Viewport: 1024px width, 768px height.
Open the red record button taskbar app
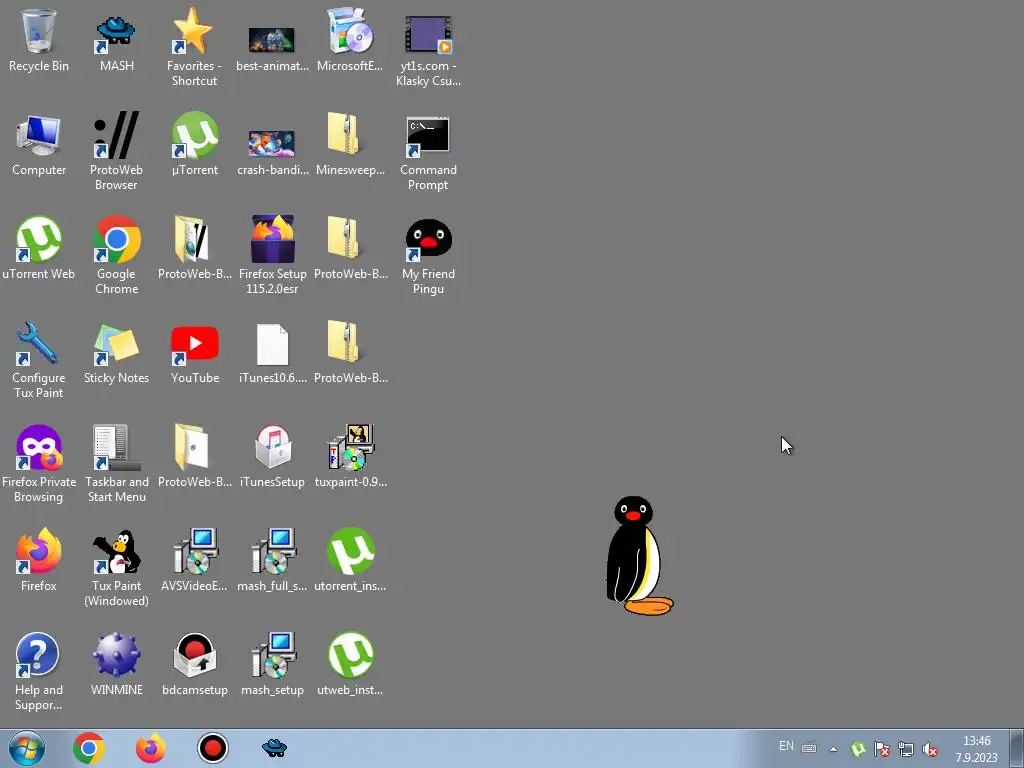point(212,748)
